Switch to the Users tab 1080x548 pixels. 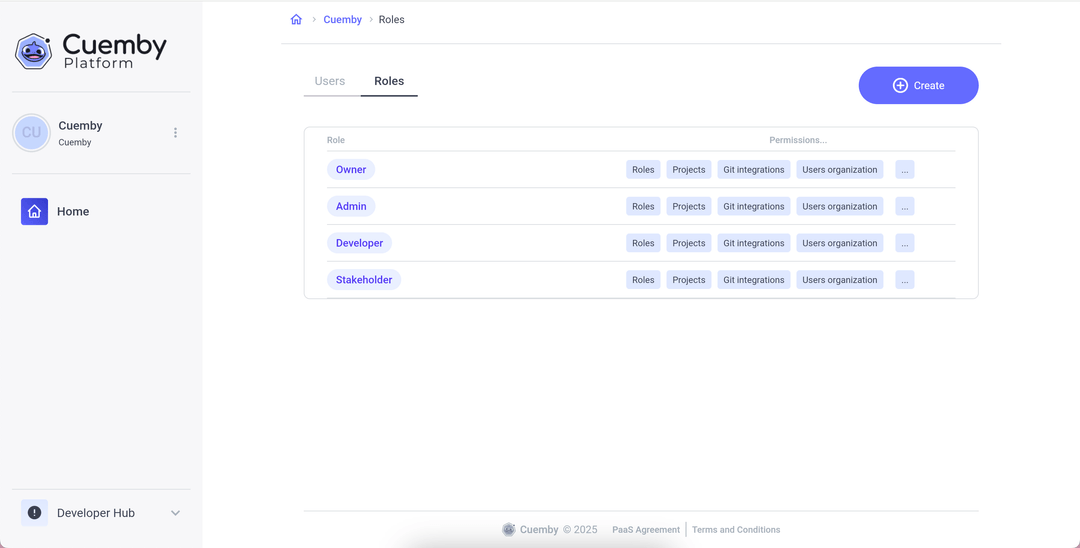pyautogui.click(x=330, y=81)
